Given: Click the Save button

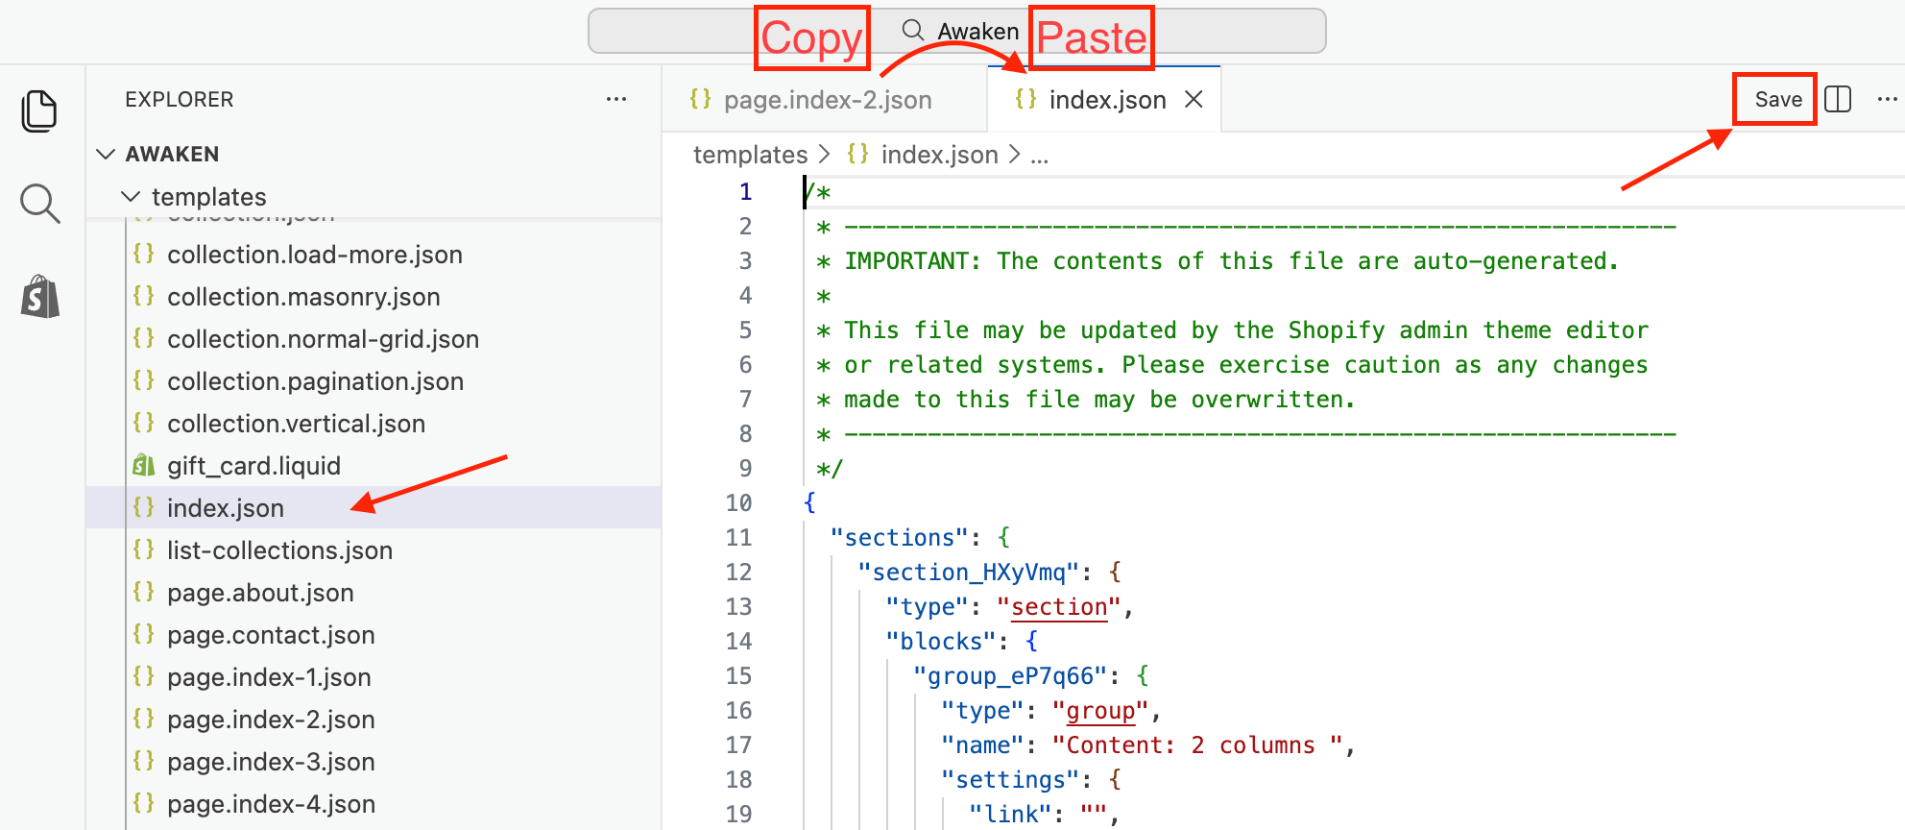Looking at the screenshot, I should [1777, 99].
